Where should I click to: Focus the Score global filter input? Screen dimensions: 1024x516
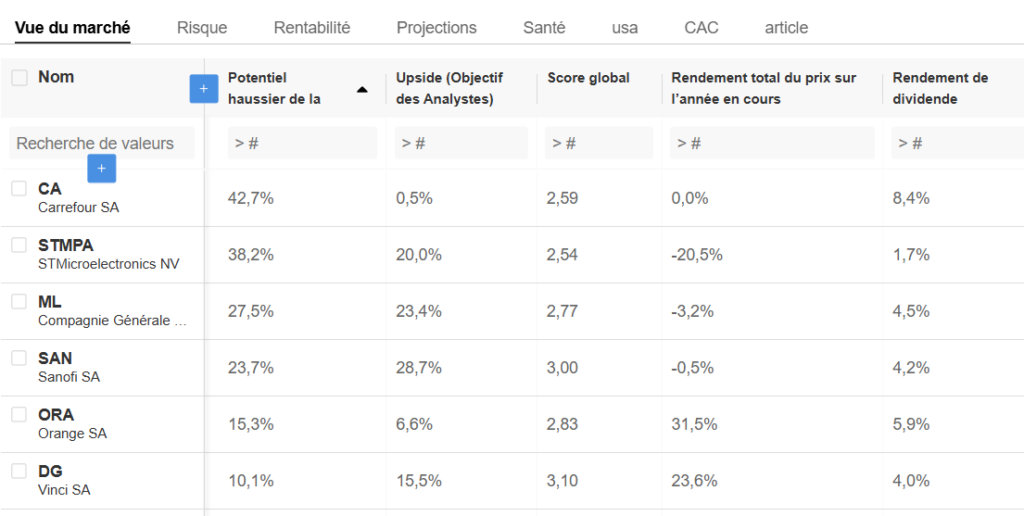[x=598, y=143]
